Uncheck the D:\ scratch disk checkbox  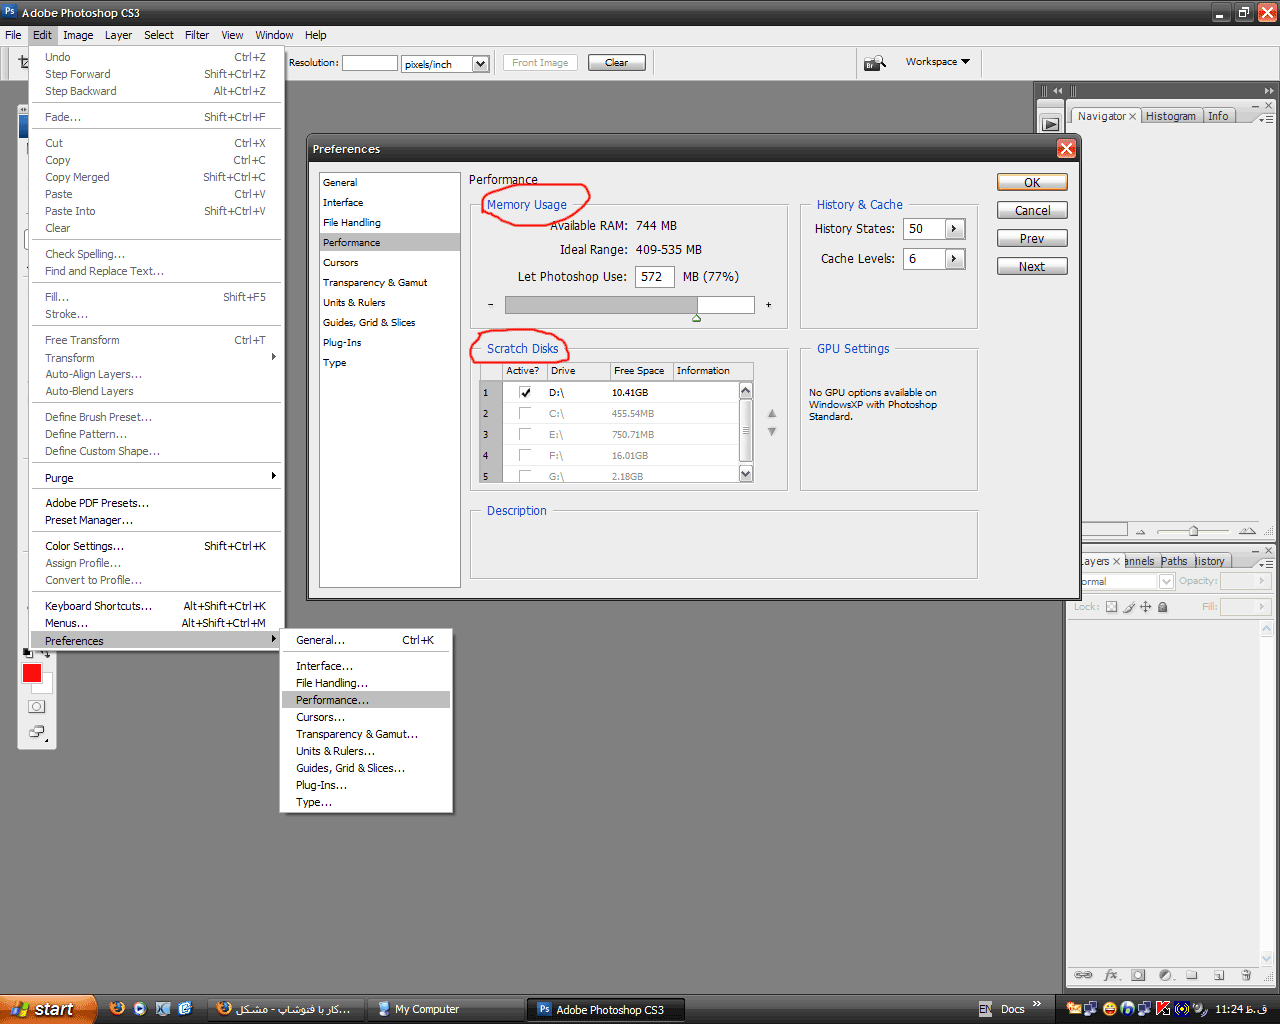click(525, 393)
